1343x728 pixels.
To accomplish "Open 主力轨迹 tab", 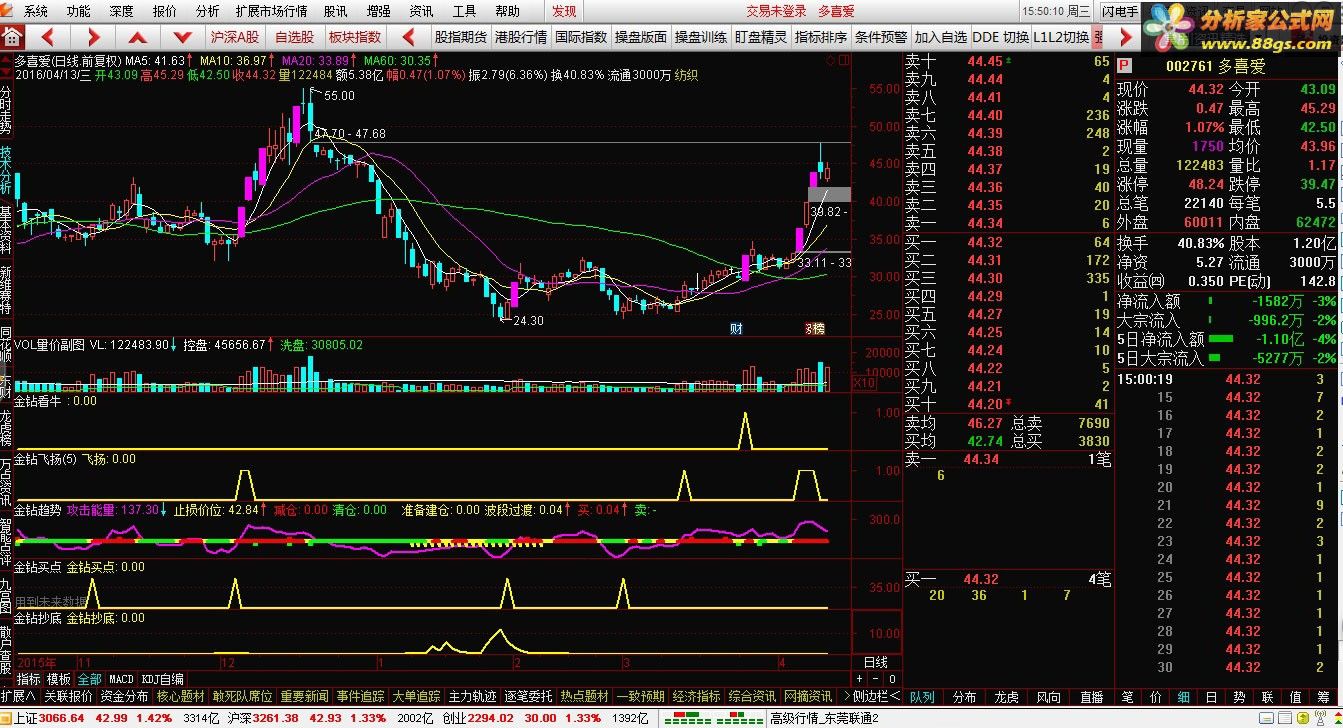I will tap(472, 696).
